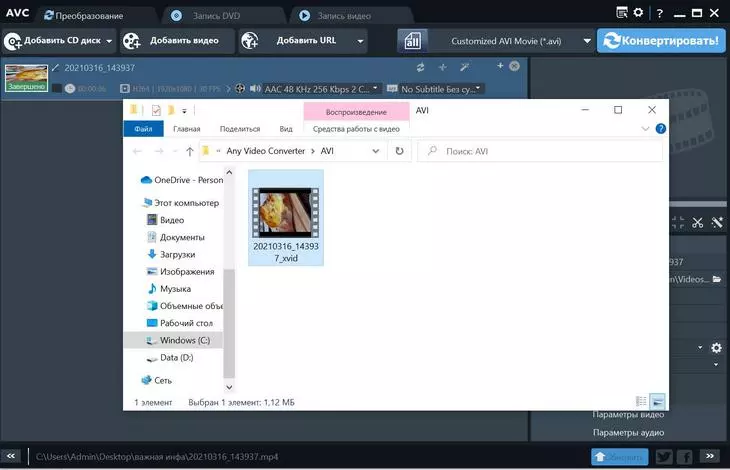The width and height of the screenshot is (730, 470).
Task: Open the Загрузки folder in sidebar
Action: (x=171, y=255)
